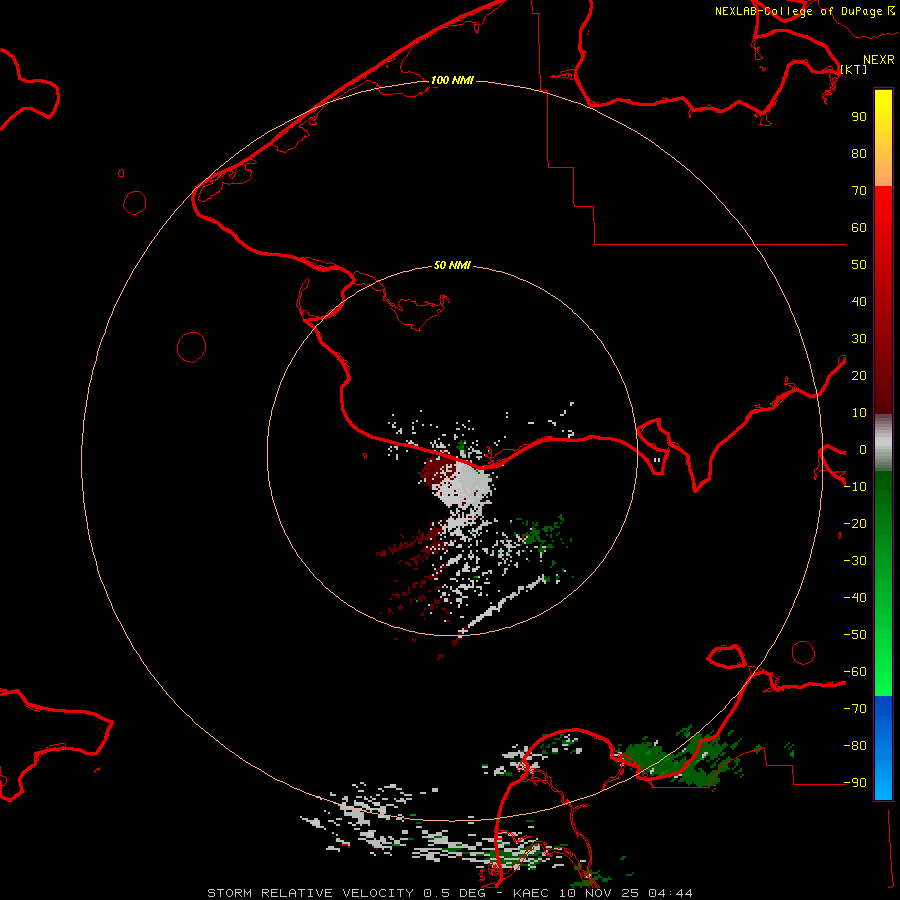Click the "-50" scale value
This screenshot has width=900, height=900.
[x=855, y=634]
